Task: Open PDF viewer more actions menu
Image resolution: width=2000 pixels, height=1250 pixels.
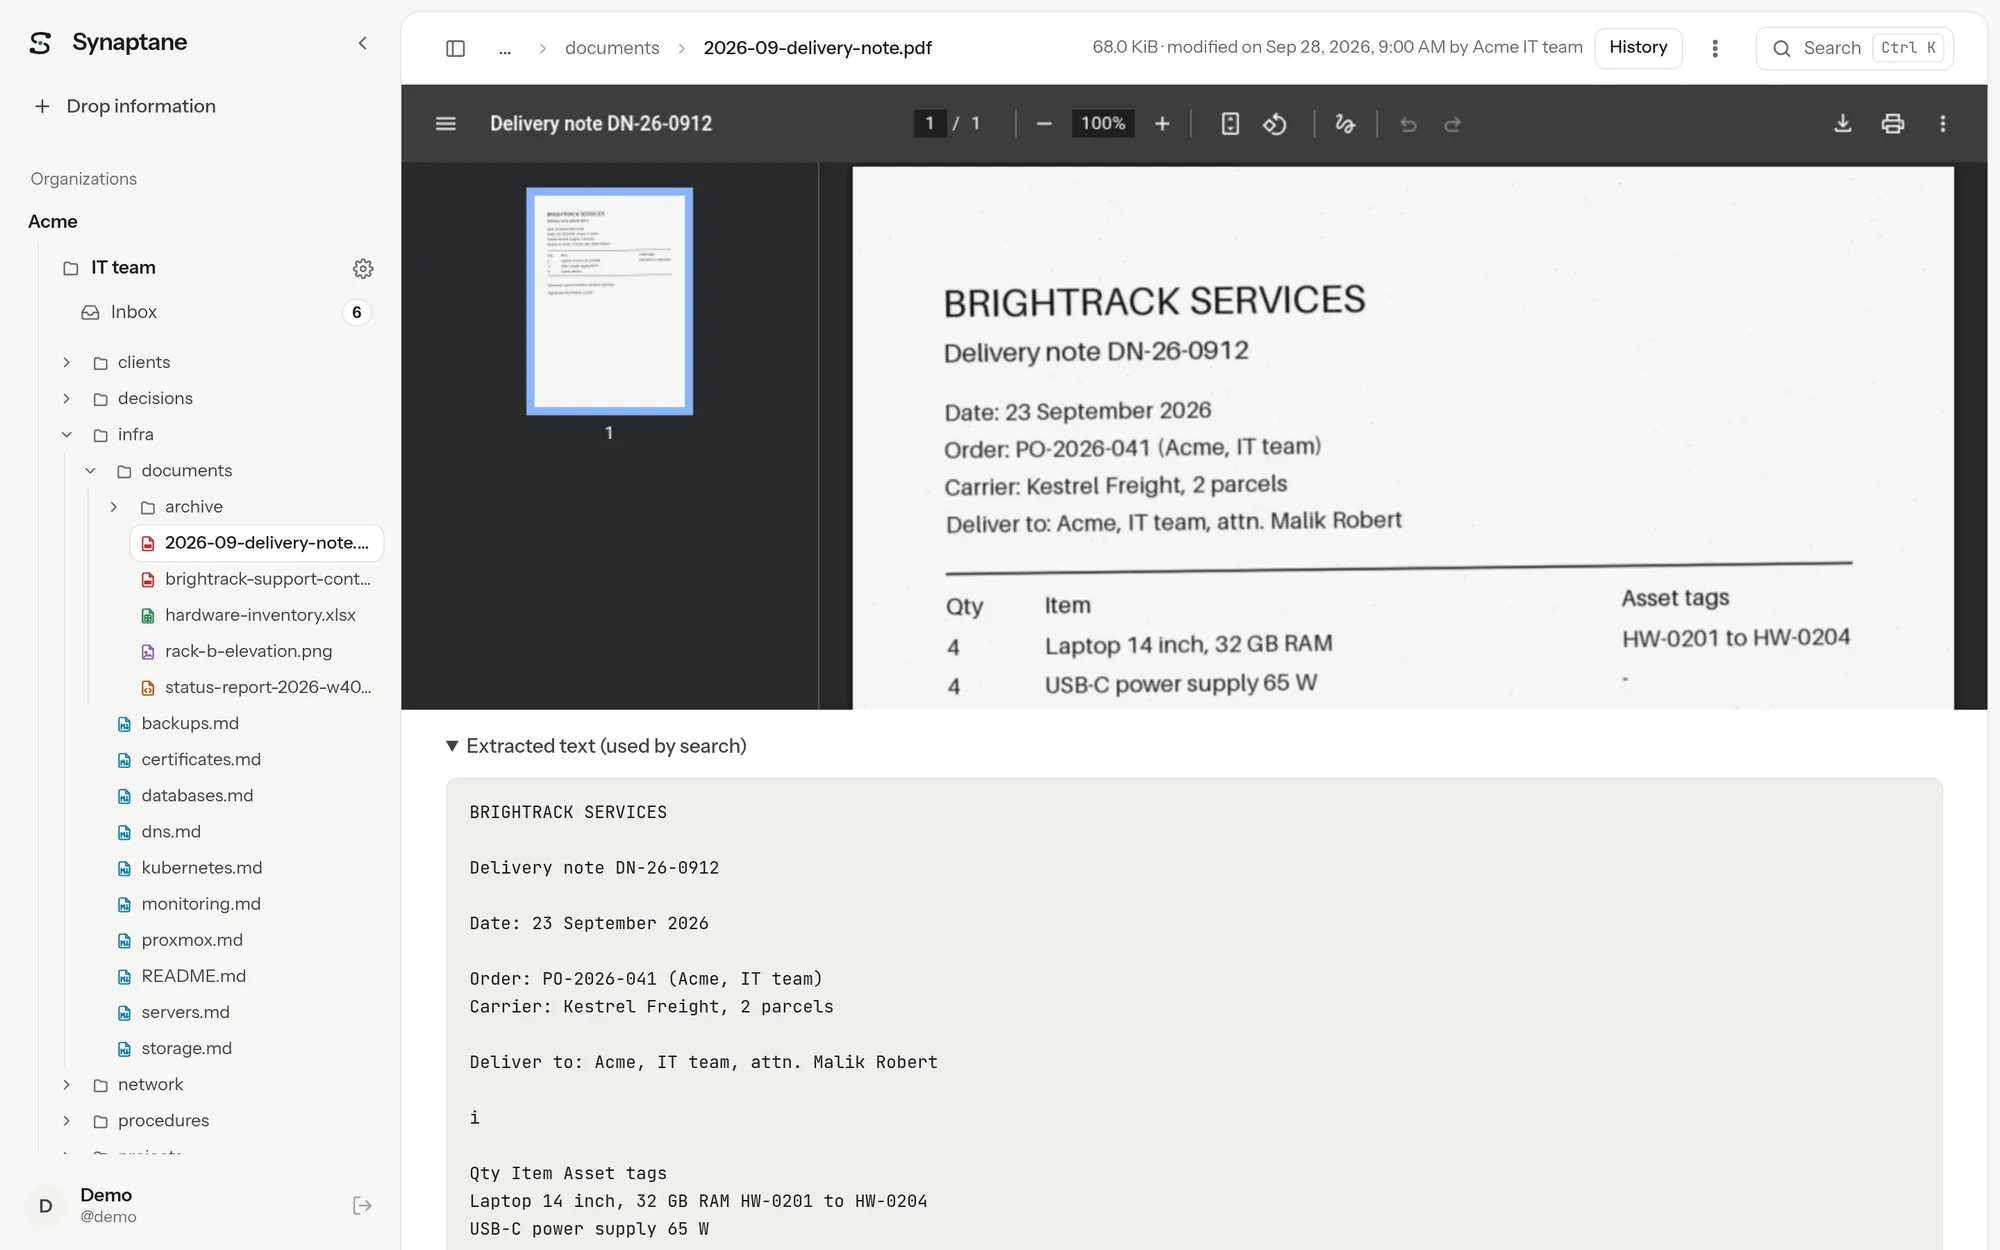Action: 1943,123
